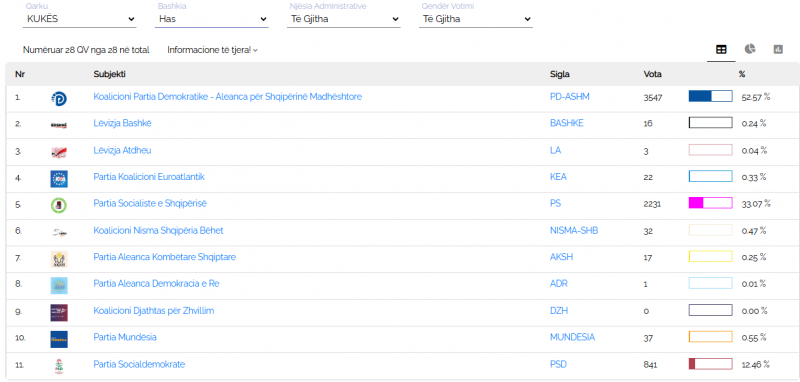Switch to table view icon
The image size is (800, 382).
coord(721,49)
